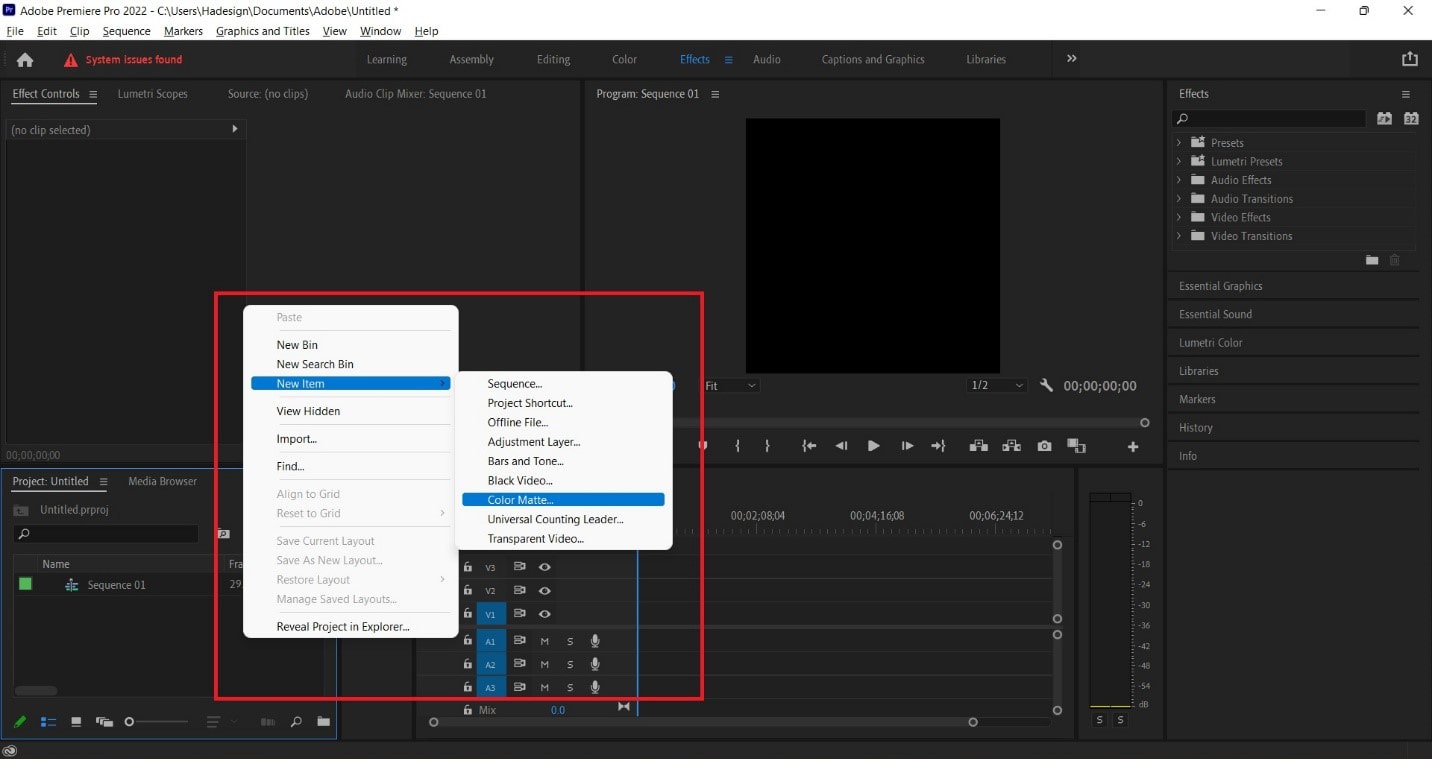This screenshot has height=759, width=1432.
Task: Open Creative Cloud icon in status bar
Action: tap(9, 750)
